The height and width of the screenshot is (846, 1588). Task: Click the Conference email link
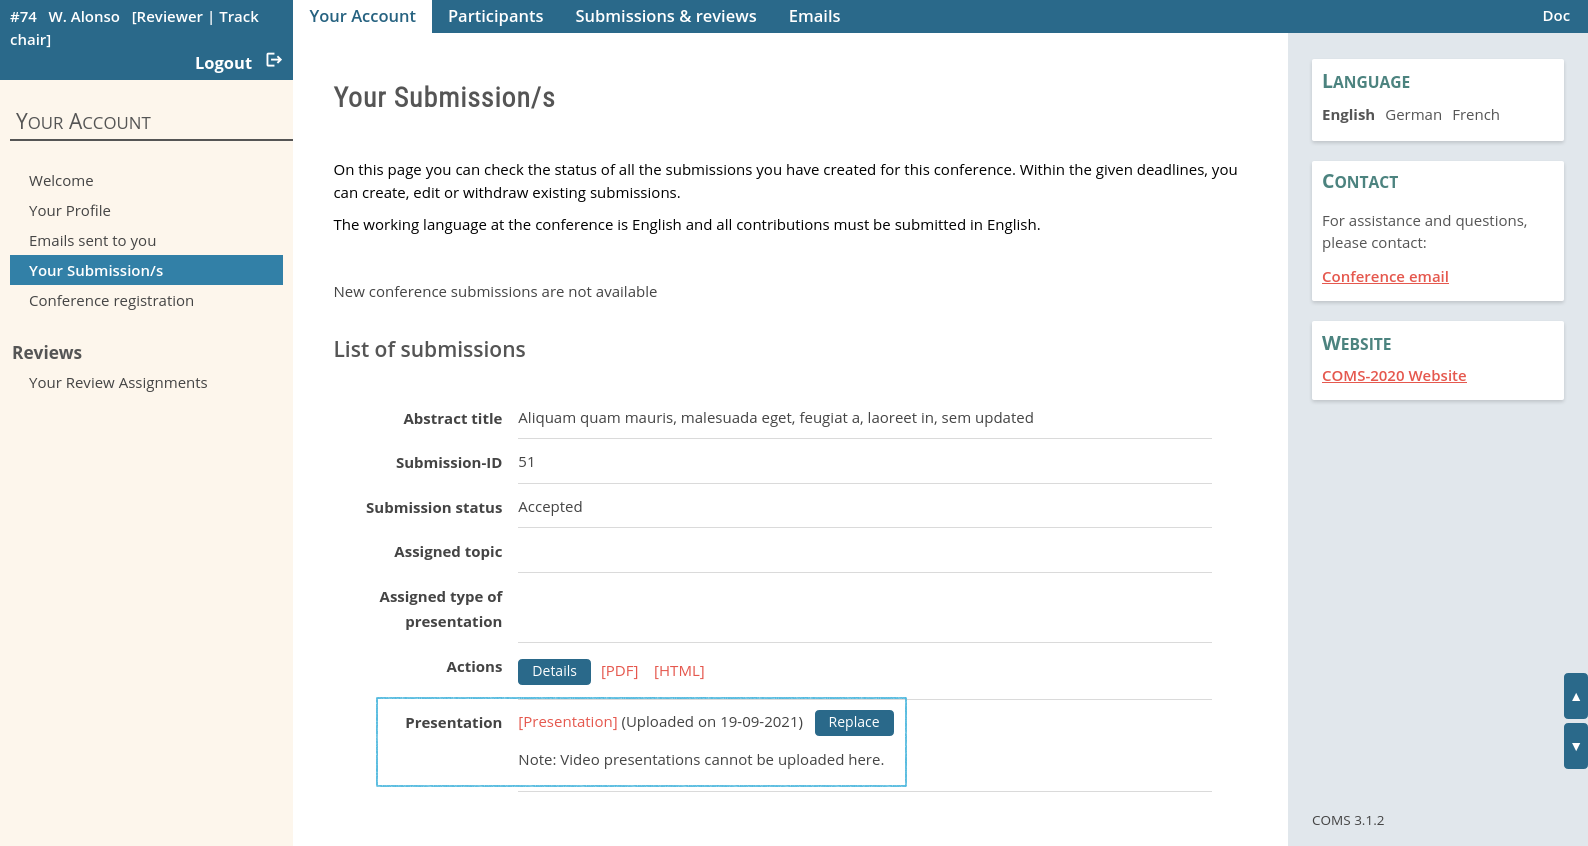(x=1385, y=277)
